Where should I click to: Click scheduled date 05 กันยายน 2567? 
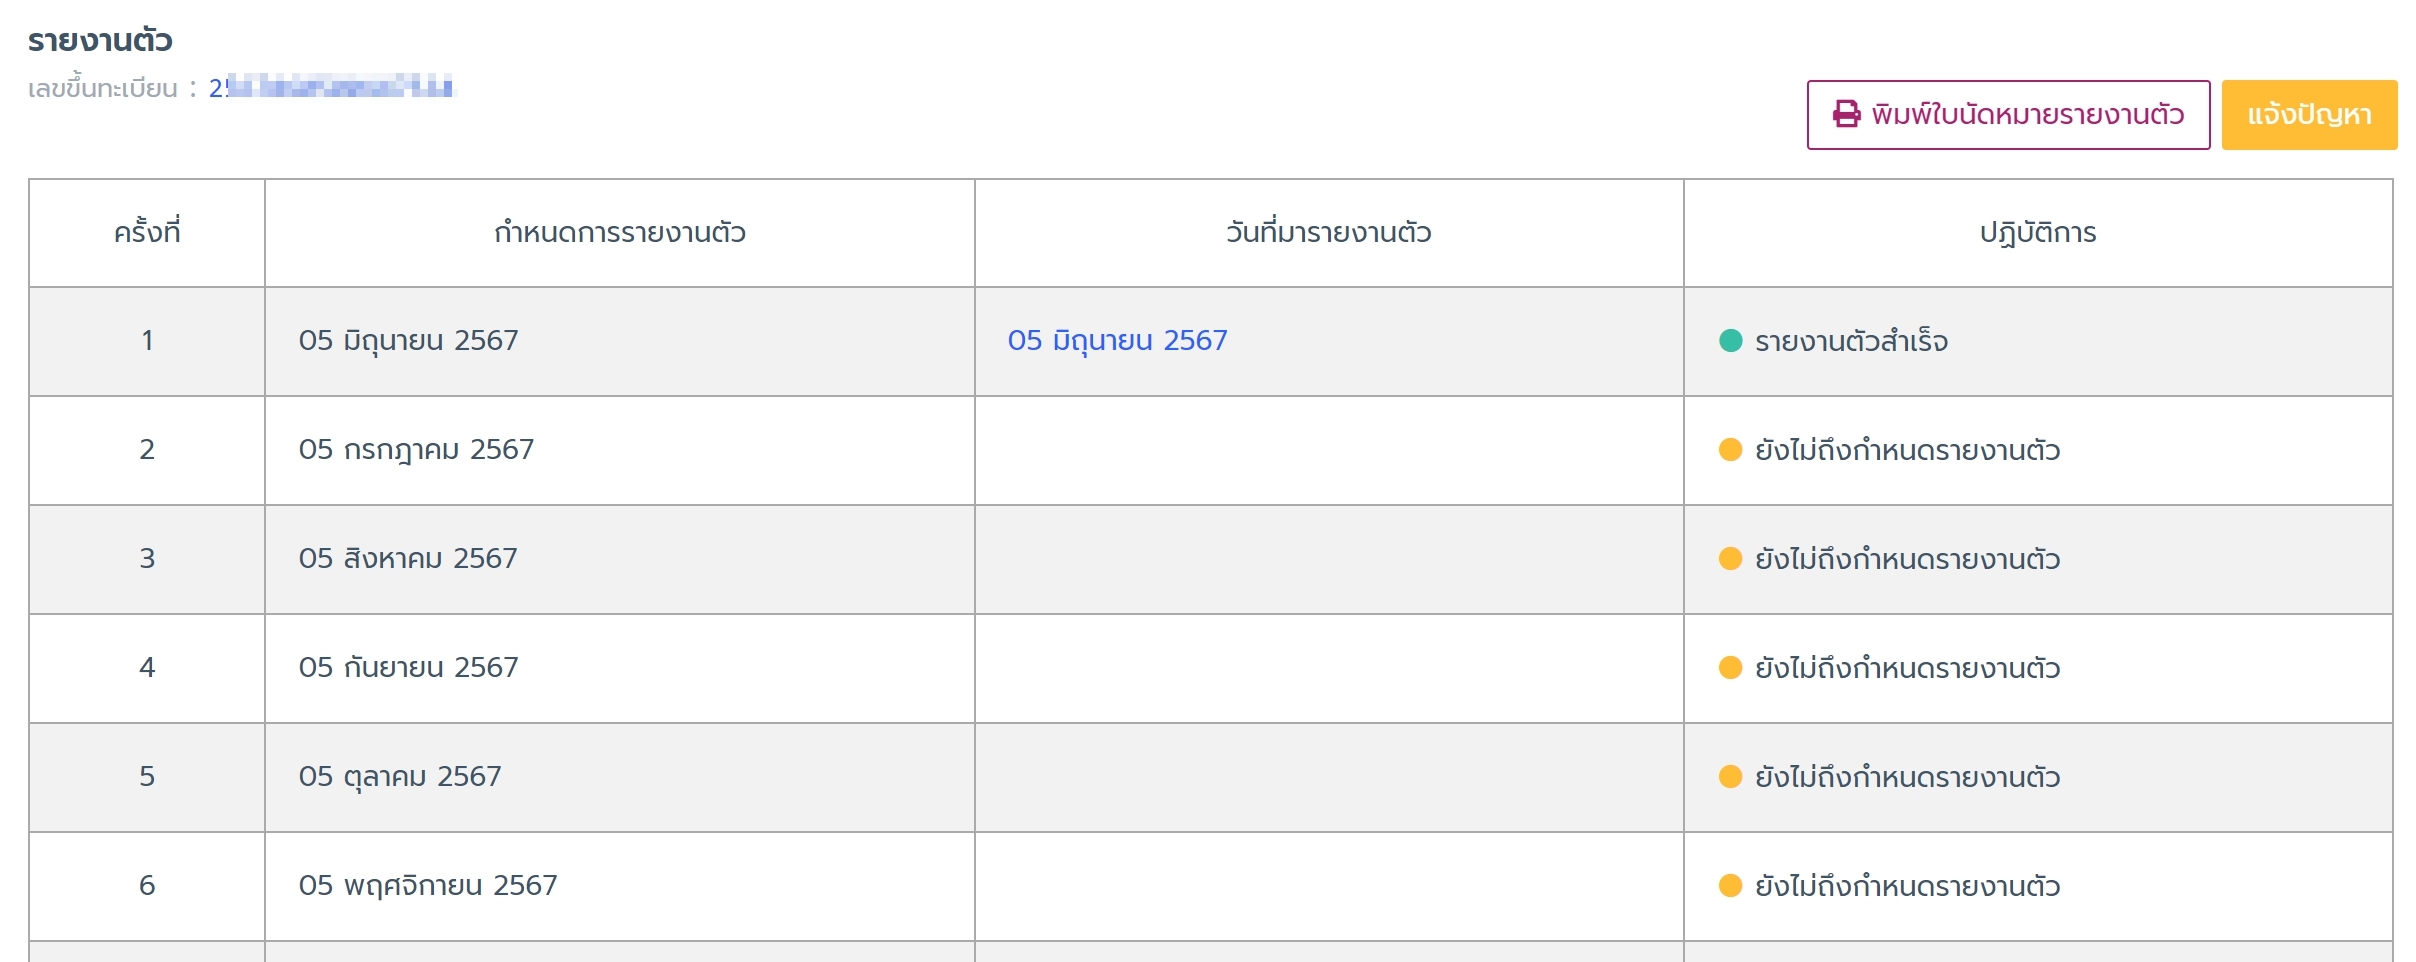(x=408, y=668)
